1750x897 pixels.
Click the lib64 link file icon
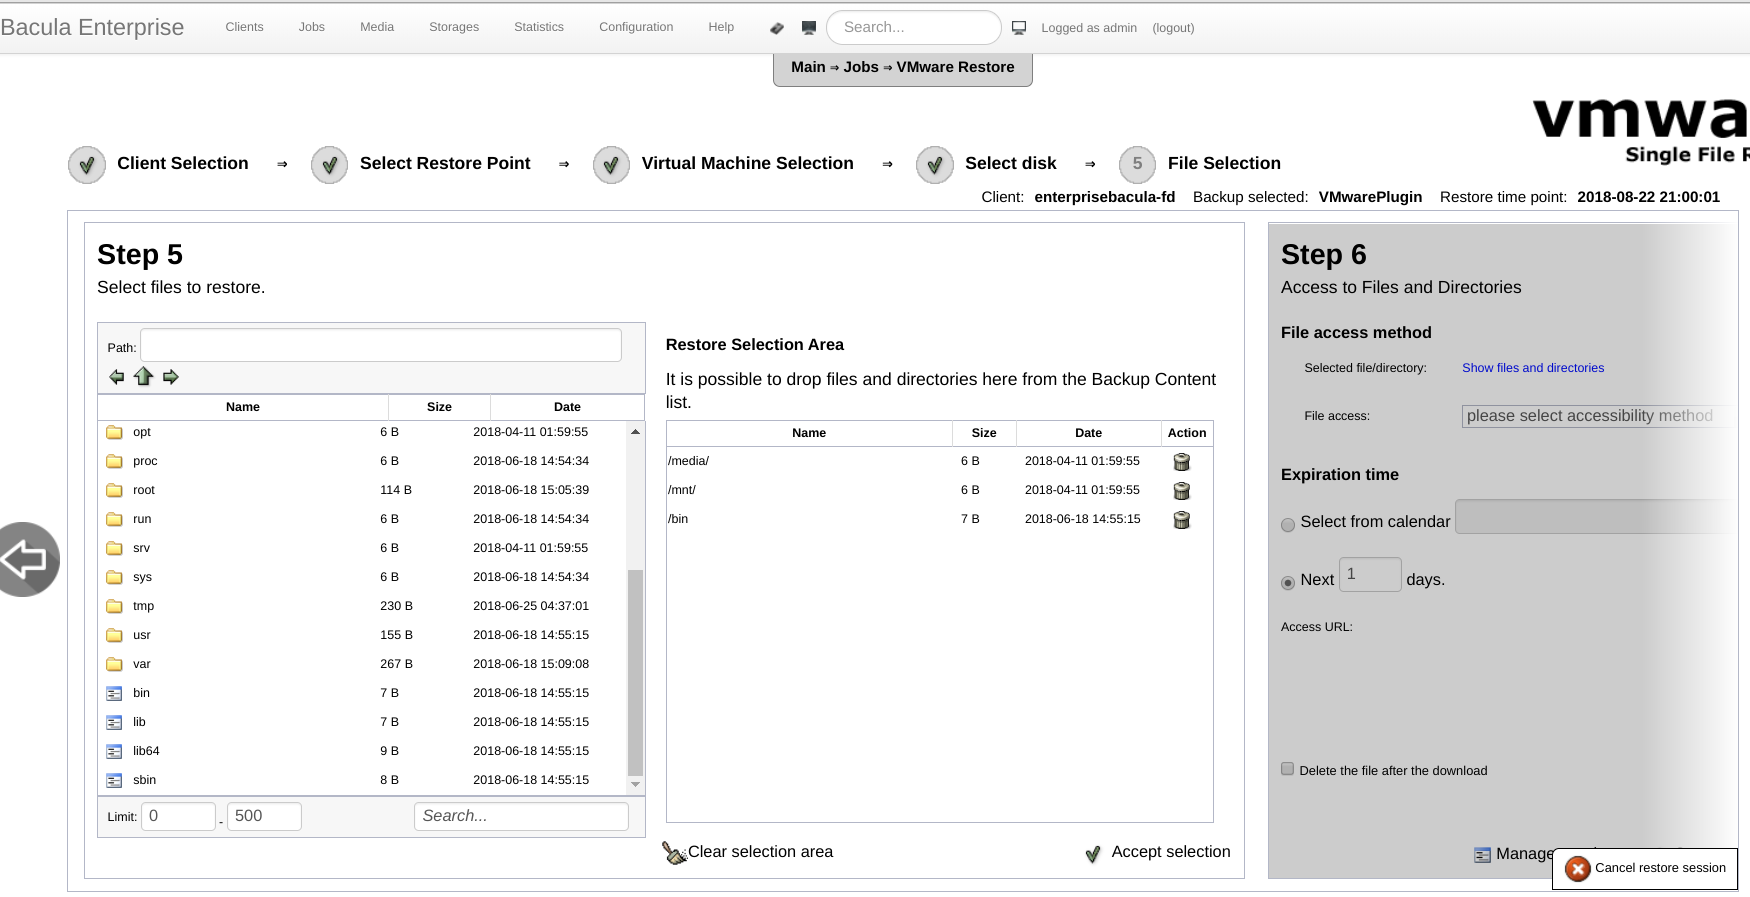[x=114, y=751]
